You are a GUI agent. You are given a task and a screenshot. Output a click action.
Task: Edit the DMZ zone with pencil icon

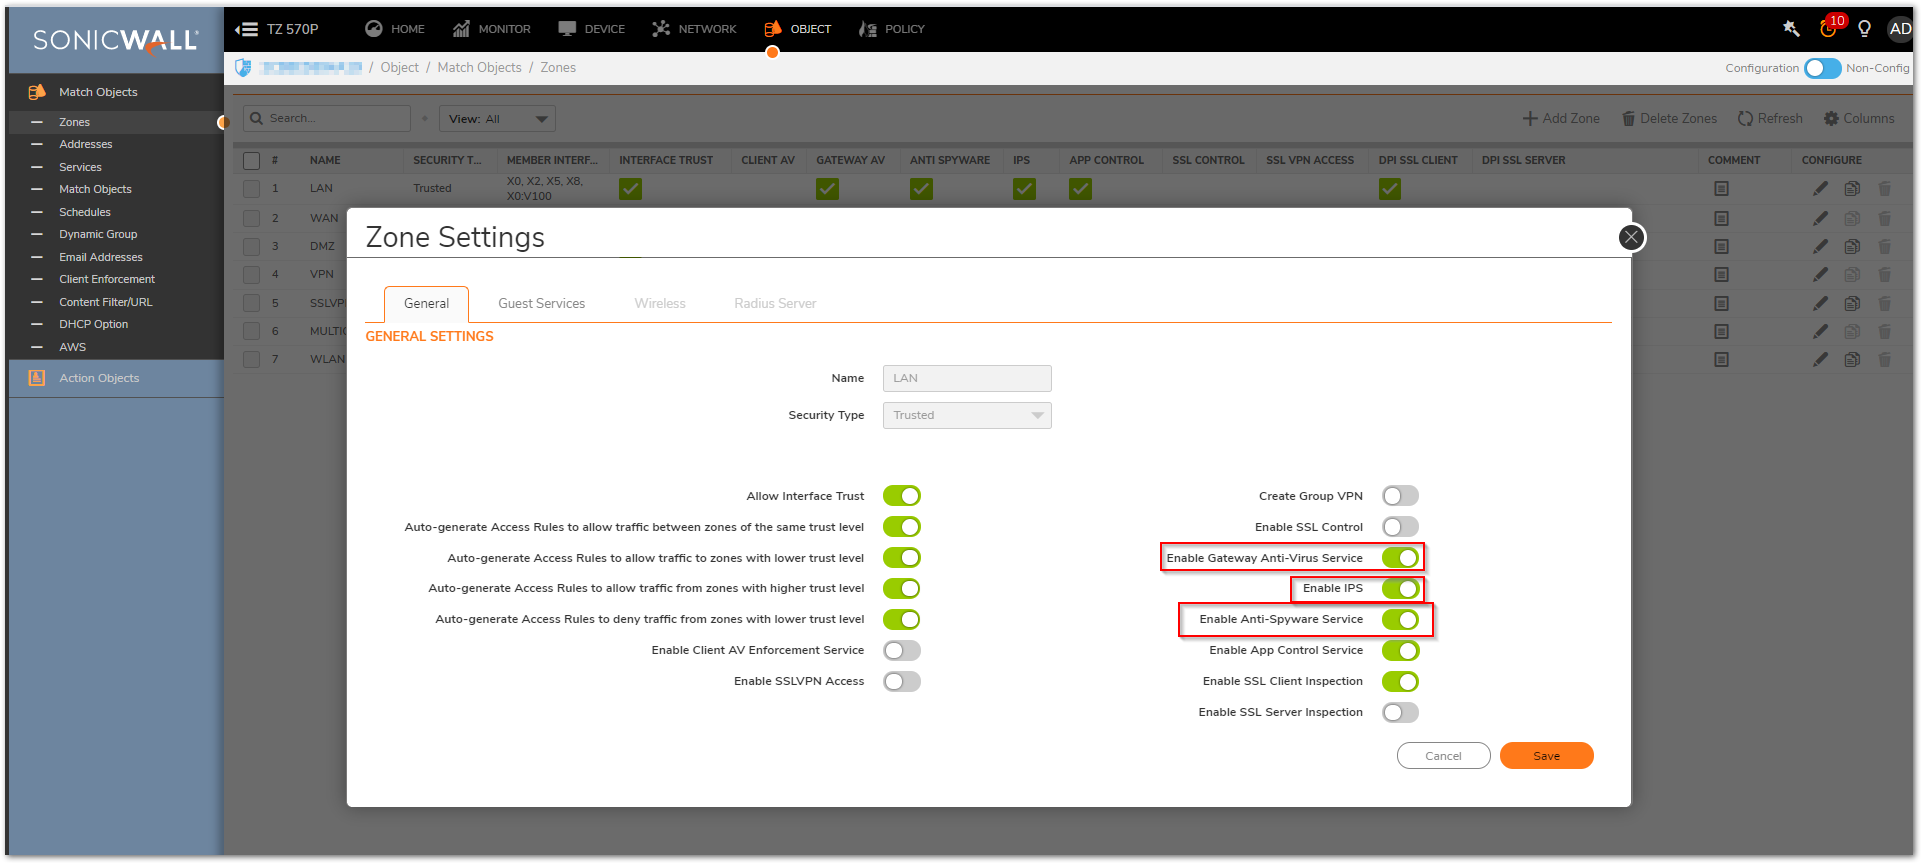click(1820, 246)
